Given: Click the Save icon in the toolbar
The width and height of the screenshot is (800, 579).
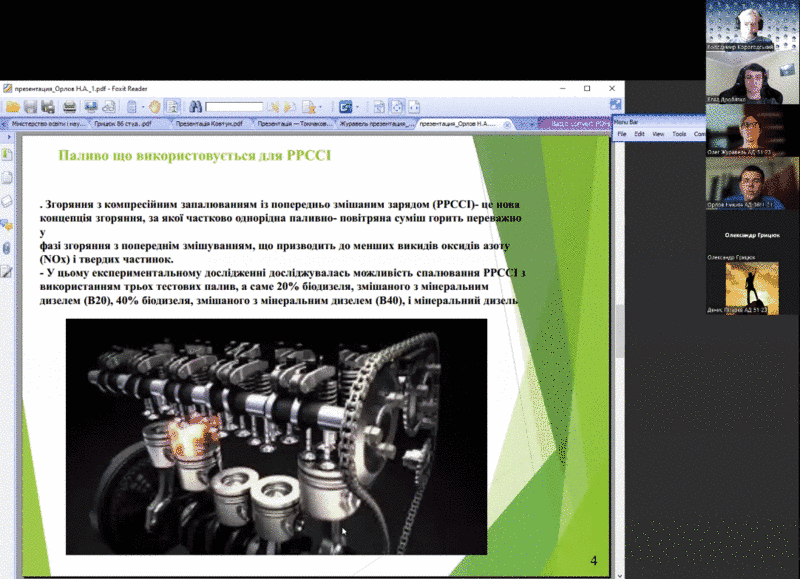Looking at the screenshot, I should point(31,107).
